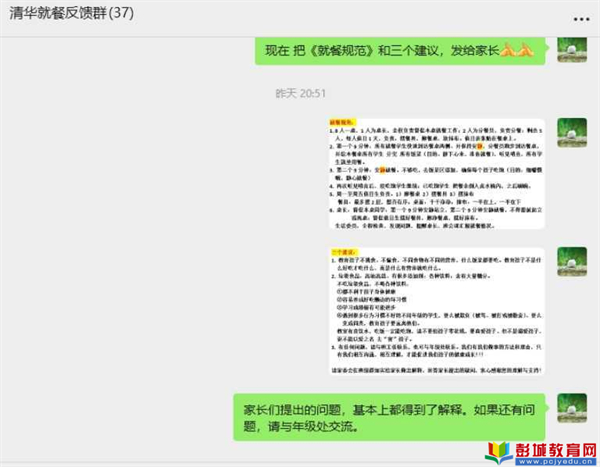Screen dimensions: 600x467
Task: Click avatar beside the 就餐规范 和三个建议 message
Action: [572, 50]
